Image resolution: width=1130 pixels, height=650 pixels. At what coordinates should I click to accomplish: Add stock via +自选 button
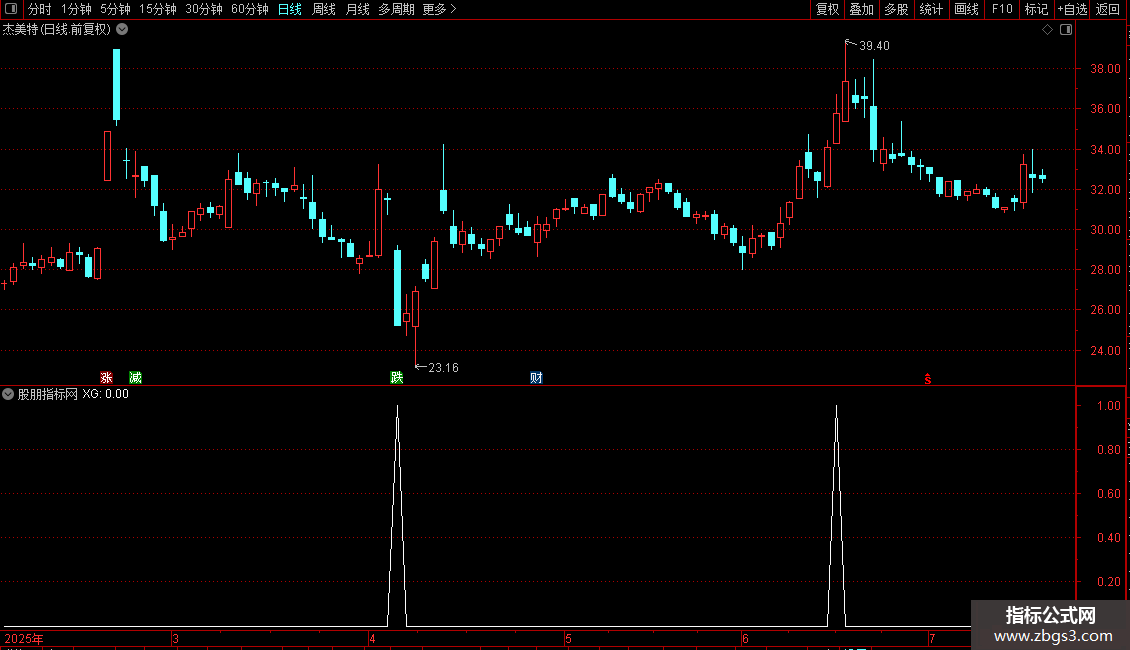pos(1072,9)
